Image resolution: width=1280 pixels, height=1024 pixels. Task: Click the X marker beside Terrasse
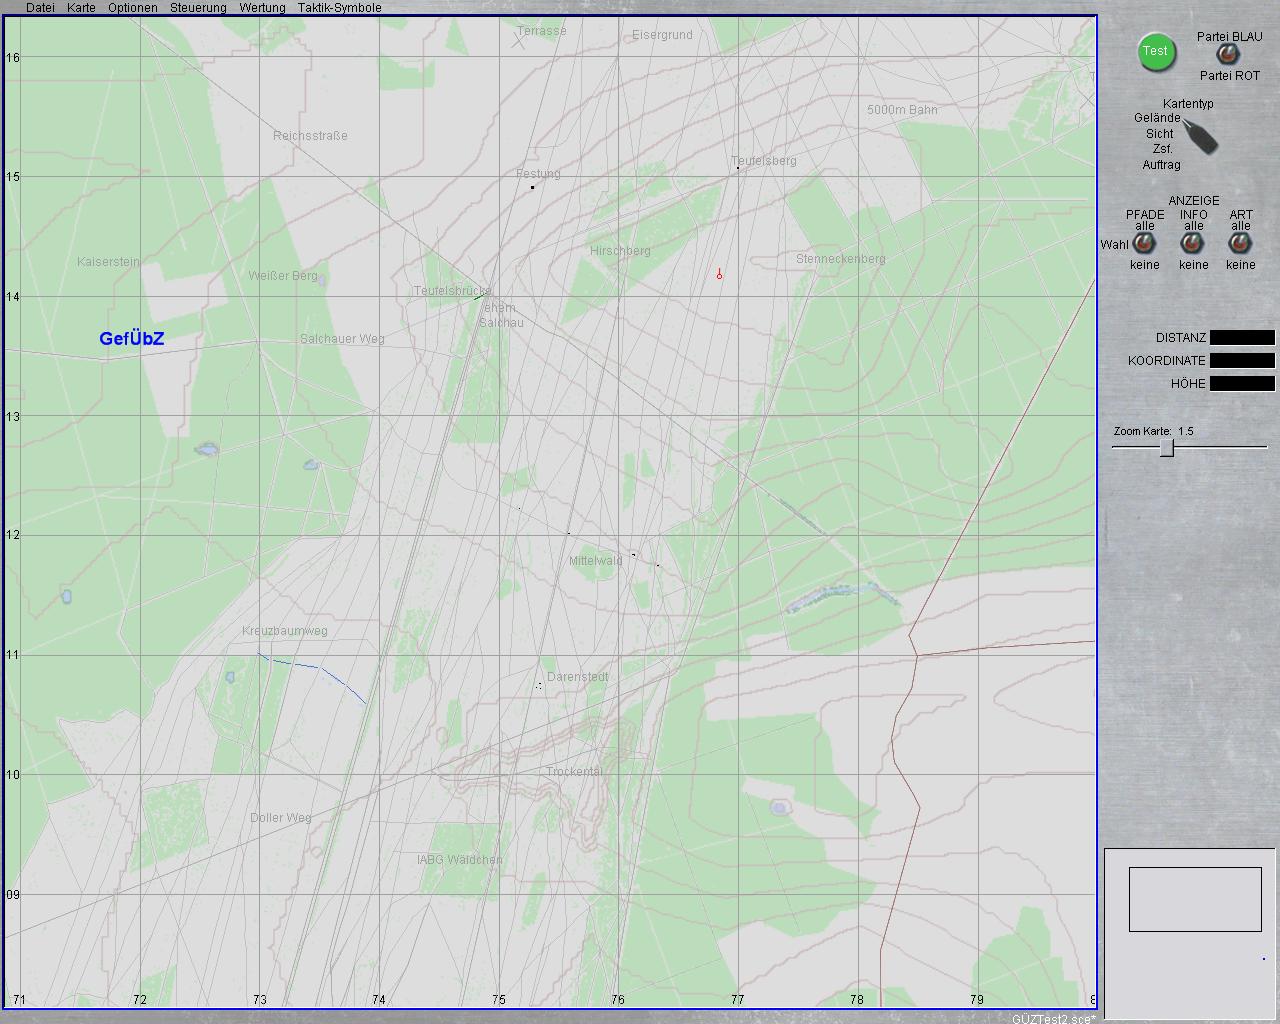(518, 41)
